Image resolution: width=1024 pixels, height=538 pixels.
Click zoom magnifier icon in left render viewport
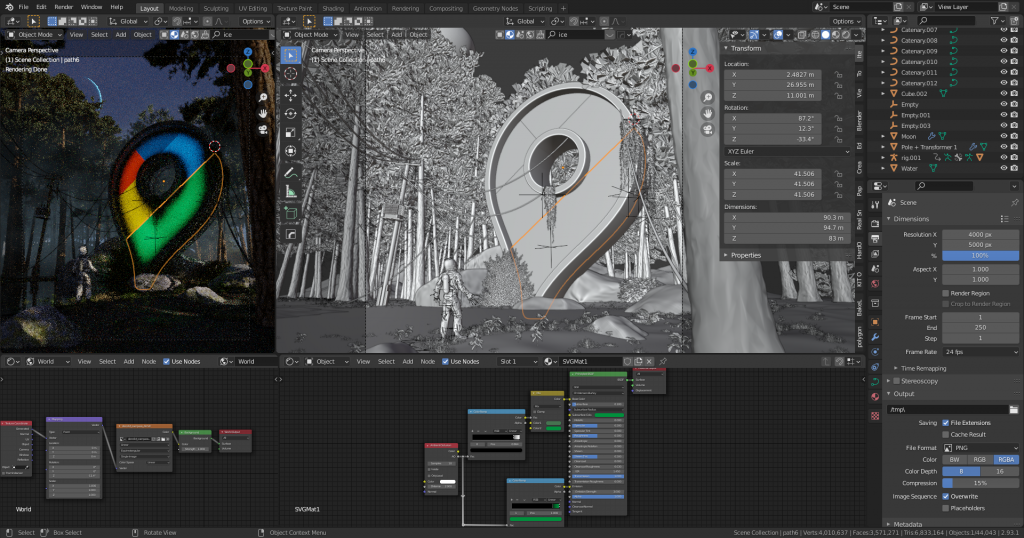coord(263,97)
